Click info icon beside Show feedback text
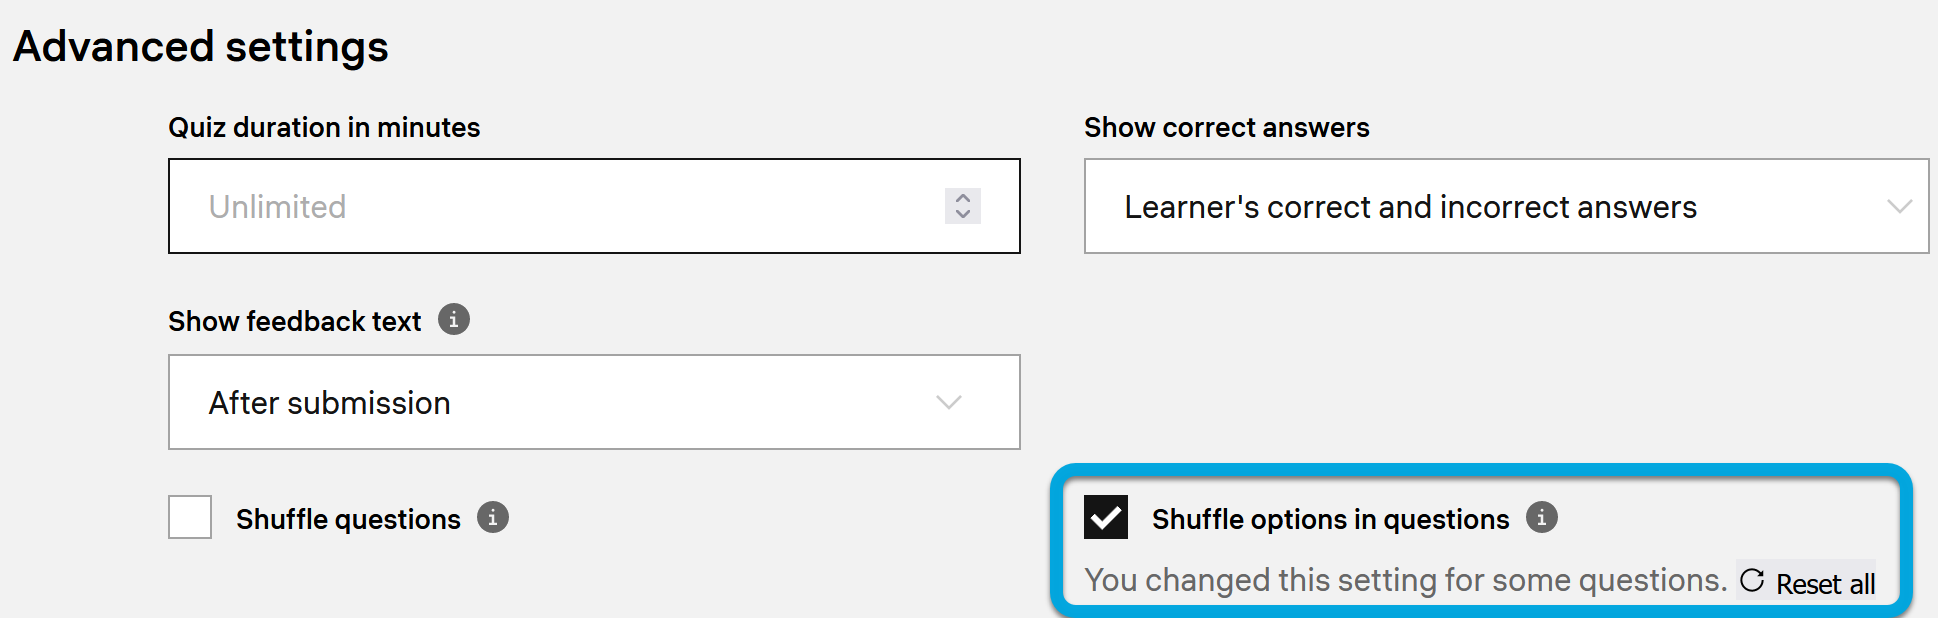Image resolution: width=1938 pixels, height=618 pixels. (x=454, y=320)
